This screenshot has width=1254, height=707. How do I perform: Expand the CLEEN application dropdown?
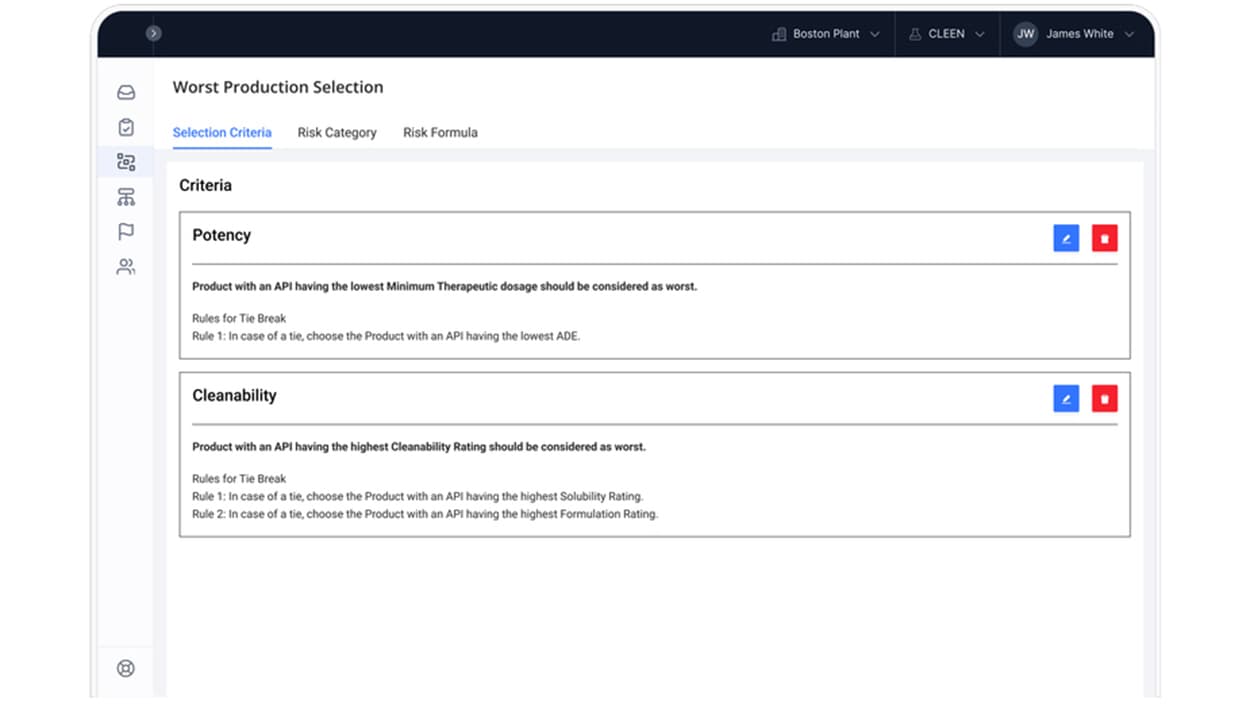coord(946,34)
